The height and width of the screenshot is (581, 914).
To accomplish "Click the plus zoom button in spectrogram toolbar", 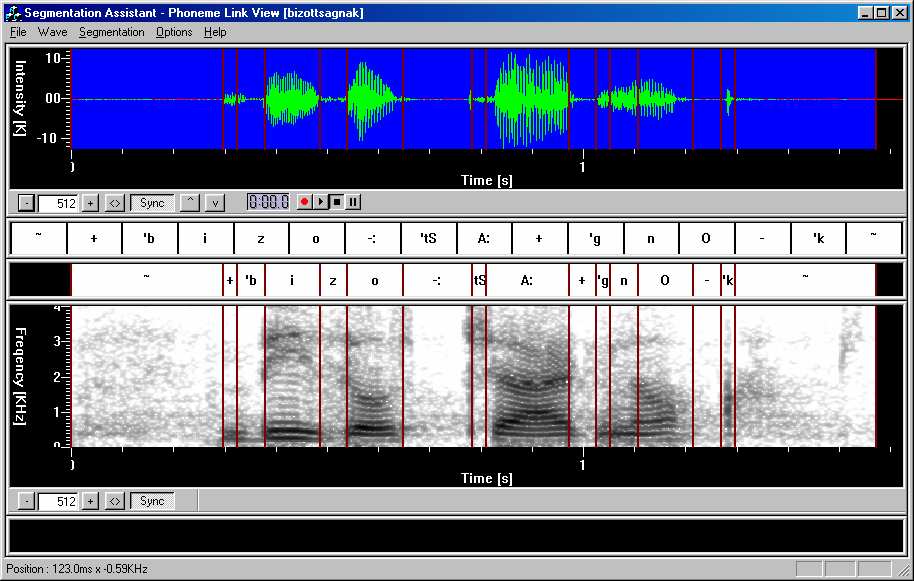I will pyautogui.click(x=90, y=501).
